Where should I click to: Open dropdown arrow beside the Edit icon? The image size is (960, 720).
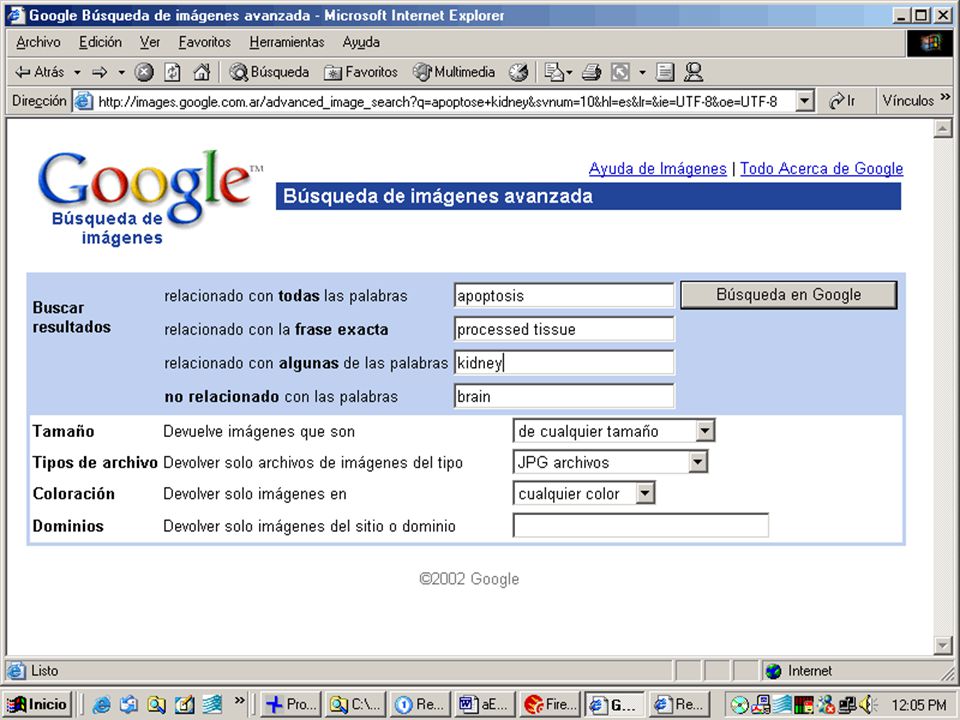[642, 72]
